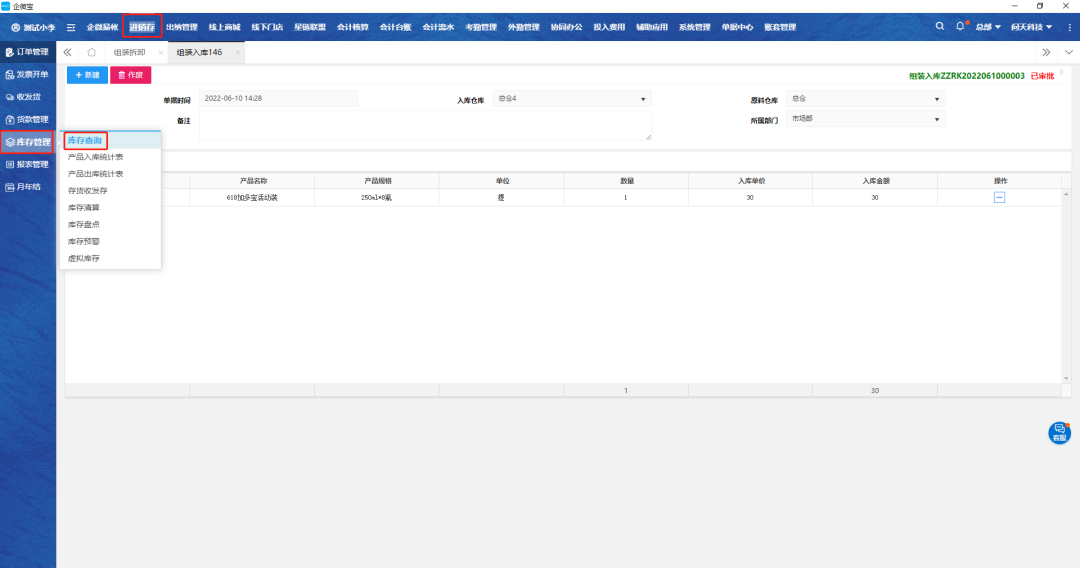Close the 组装拆卸 tab
This screenshot has width=1080, height=568.
coord(160,52)
